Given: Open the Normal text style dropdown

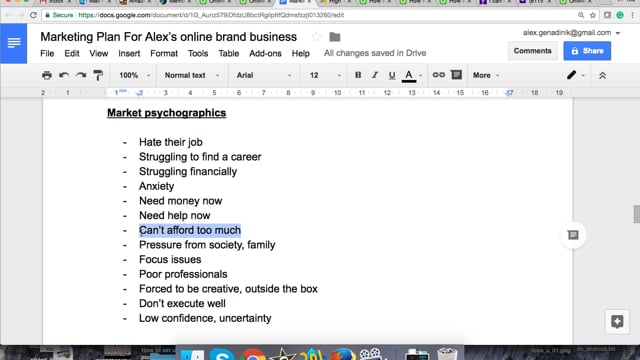Looking at the screenshot, I should pos(191,76).
